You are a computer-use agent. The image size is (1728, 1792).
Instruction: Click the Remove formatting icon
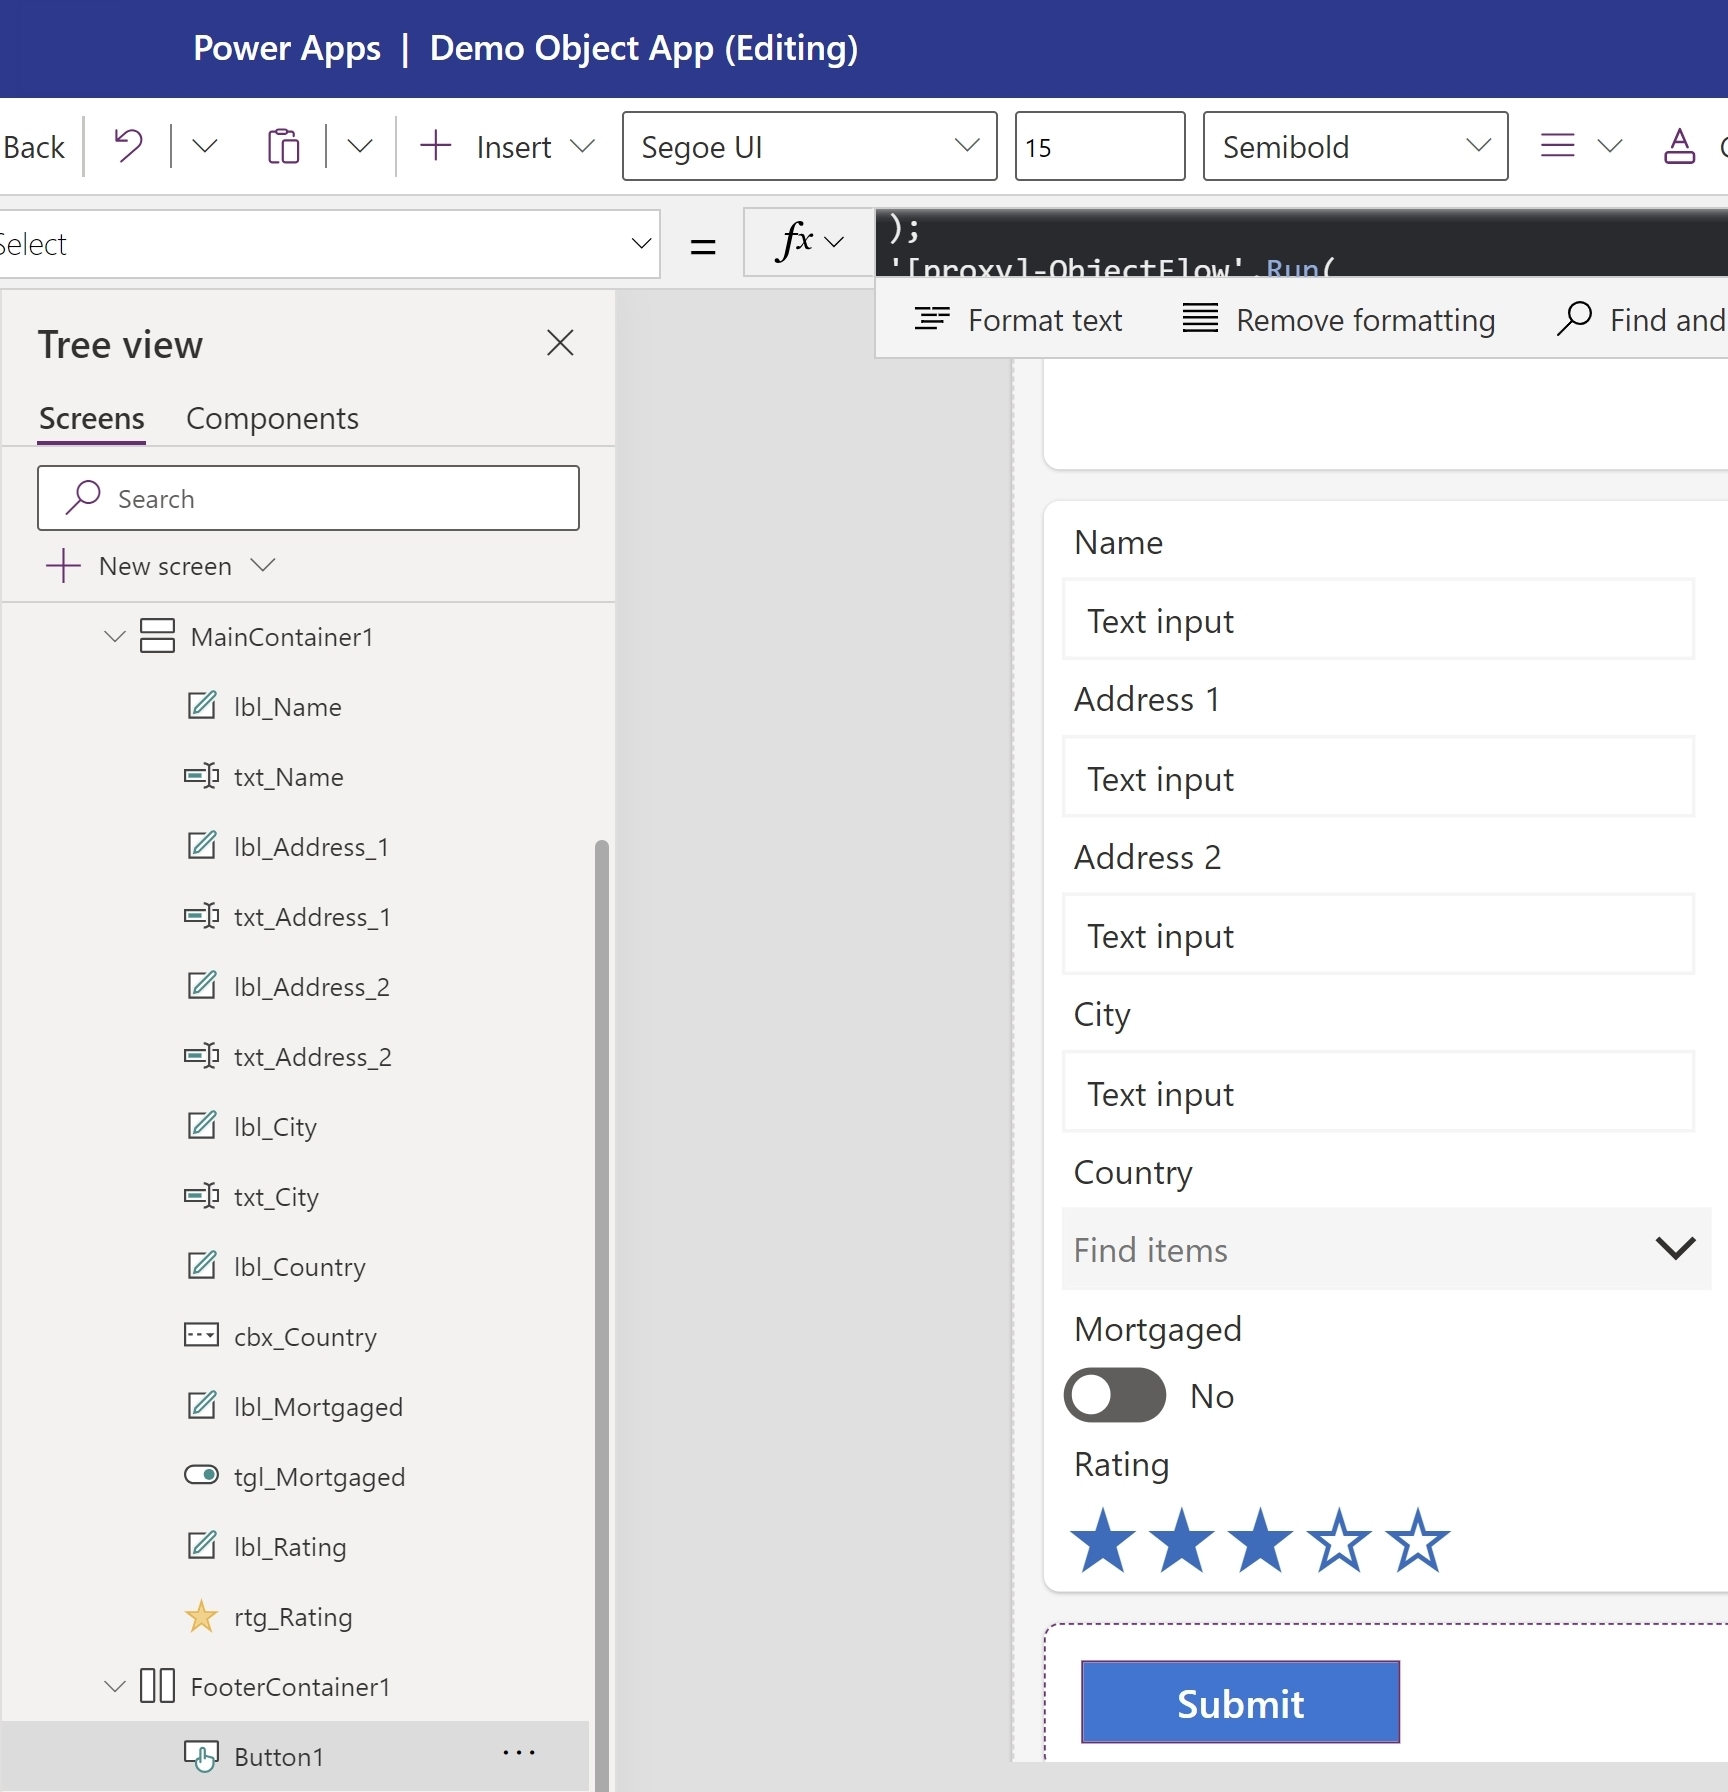click(x=1200, y=318)
